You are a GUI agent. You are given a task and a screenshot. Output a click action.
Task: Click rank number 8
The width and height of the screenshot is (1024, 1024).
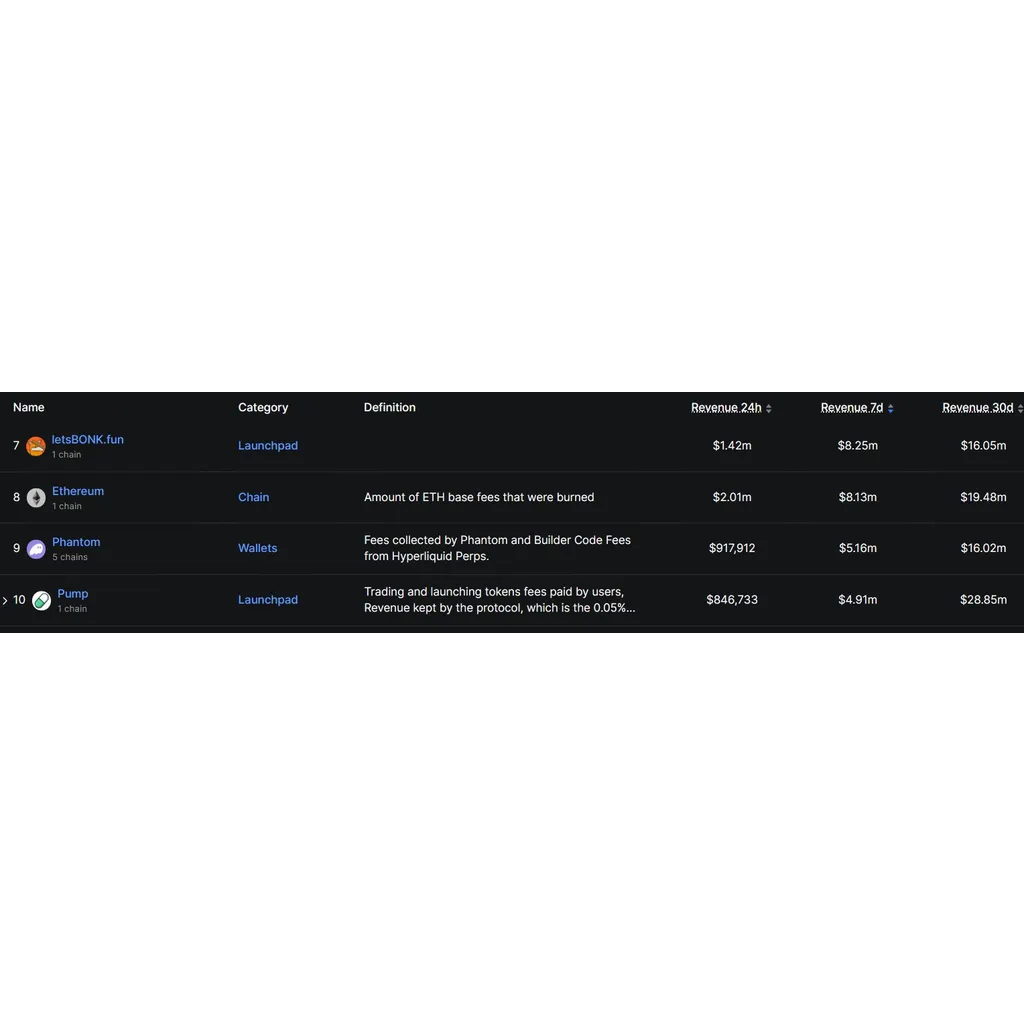pos(16,497)
